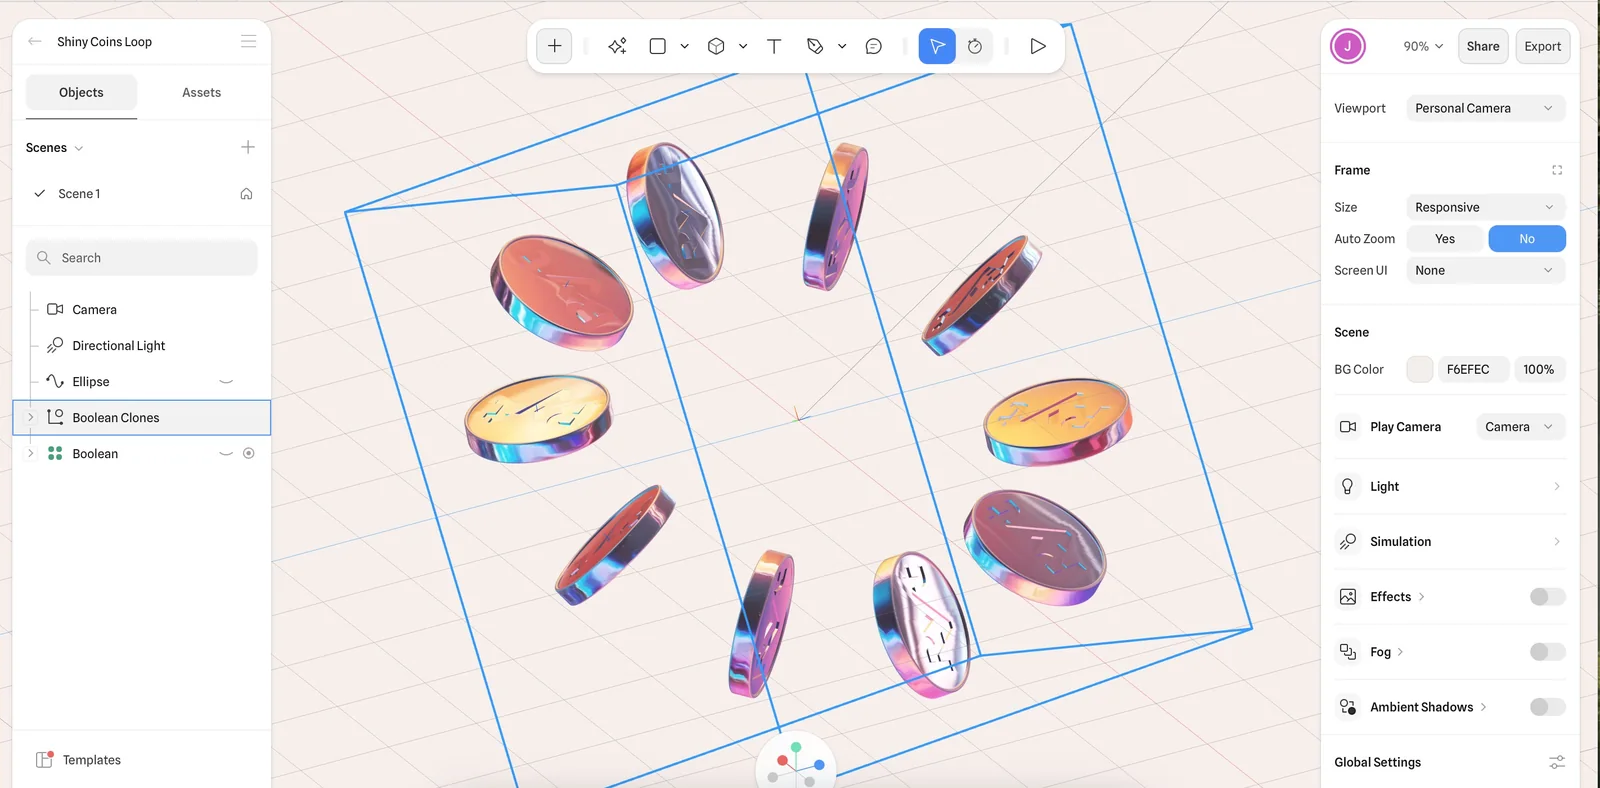Toggle visibility of Ellipse layer
Viewport: 1600px width, 788px height.
[x=226, y=381]
